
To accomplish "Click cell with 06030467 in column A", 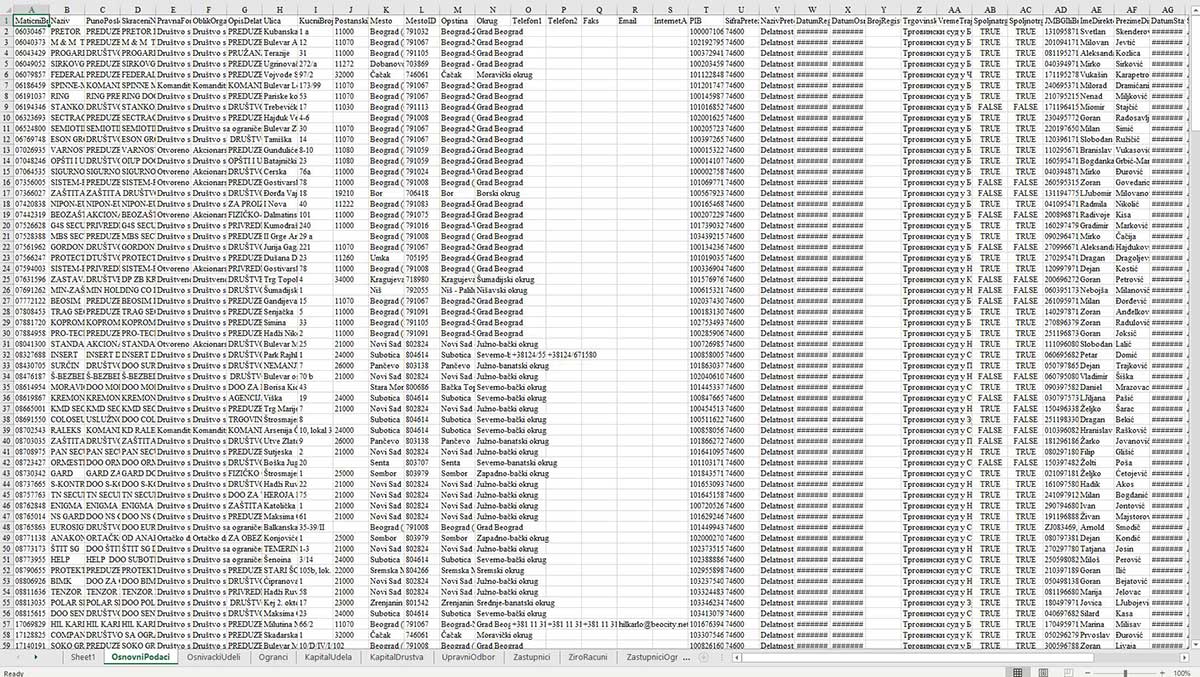I will [x=32, y=32].
